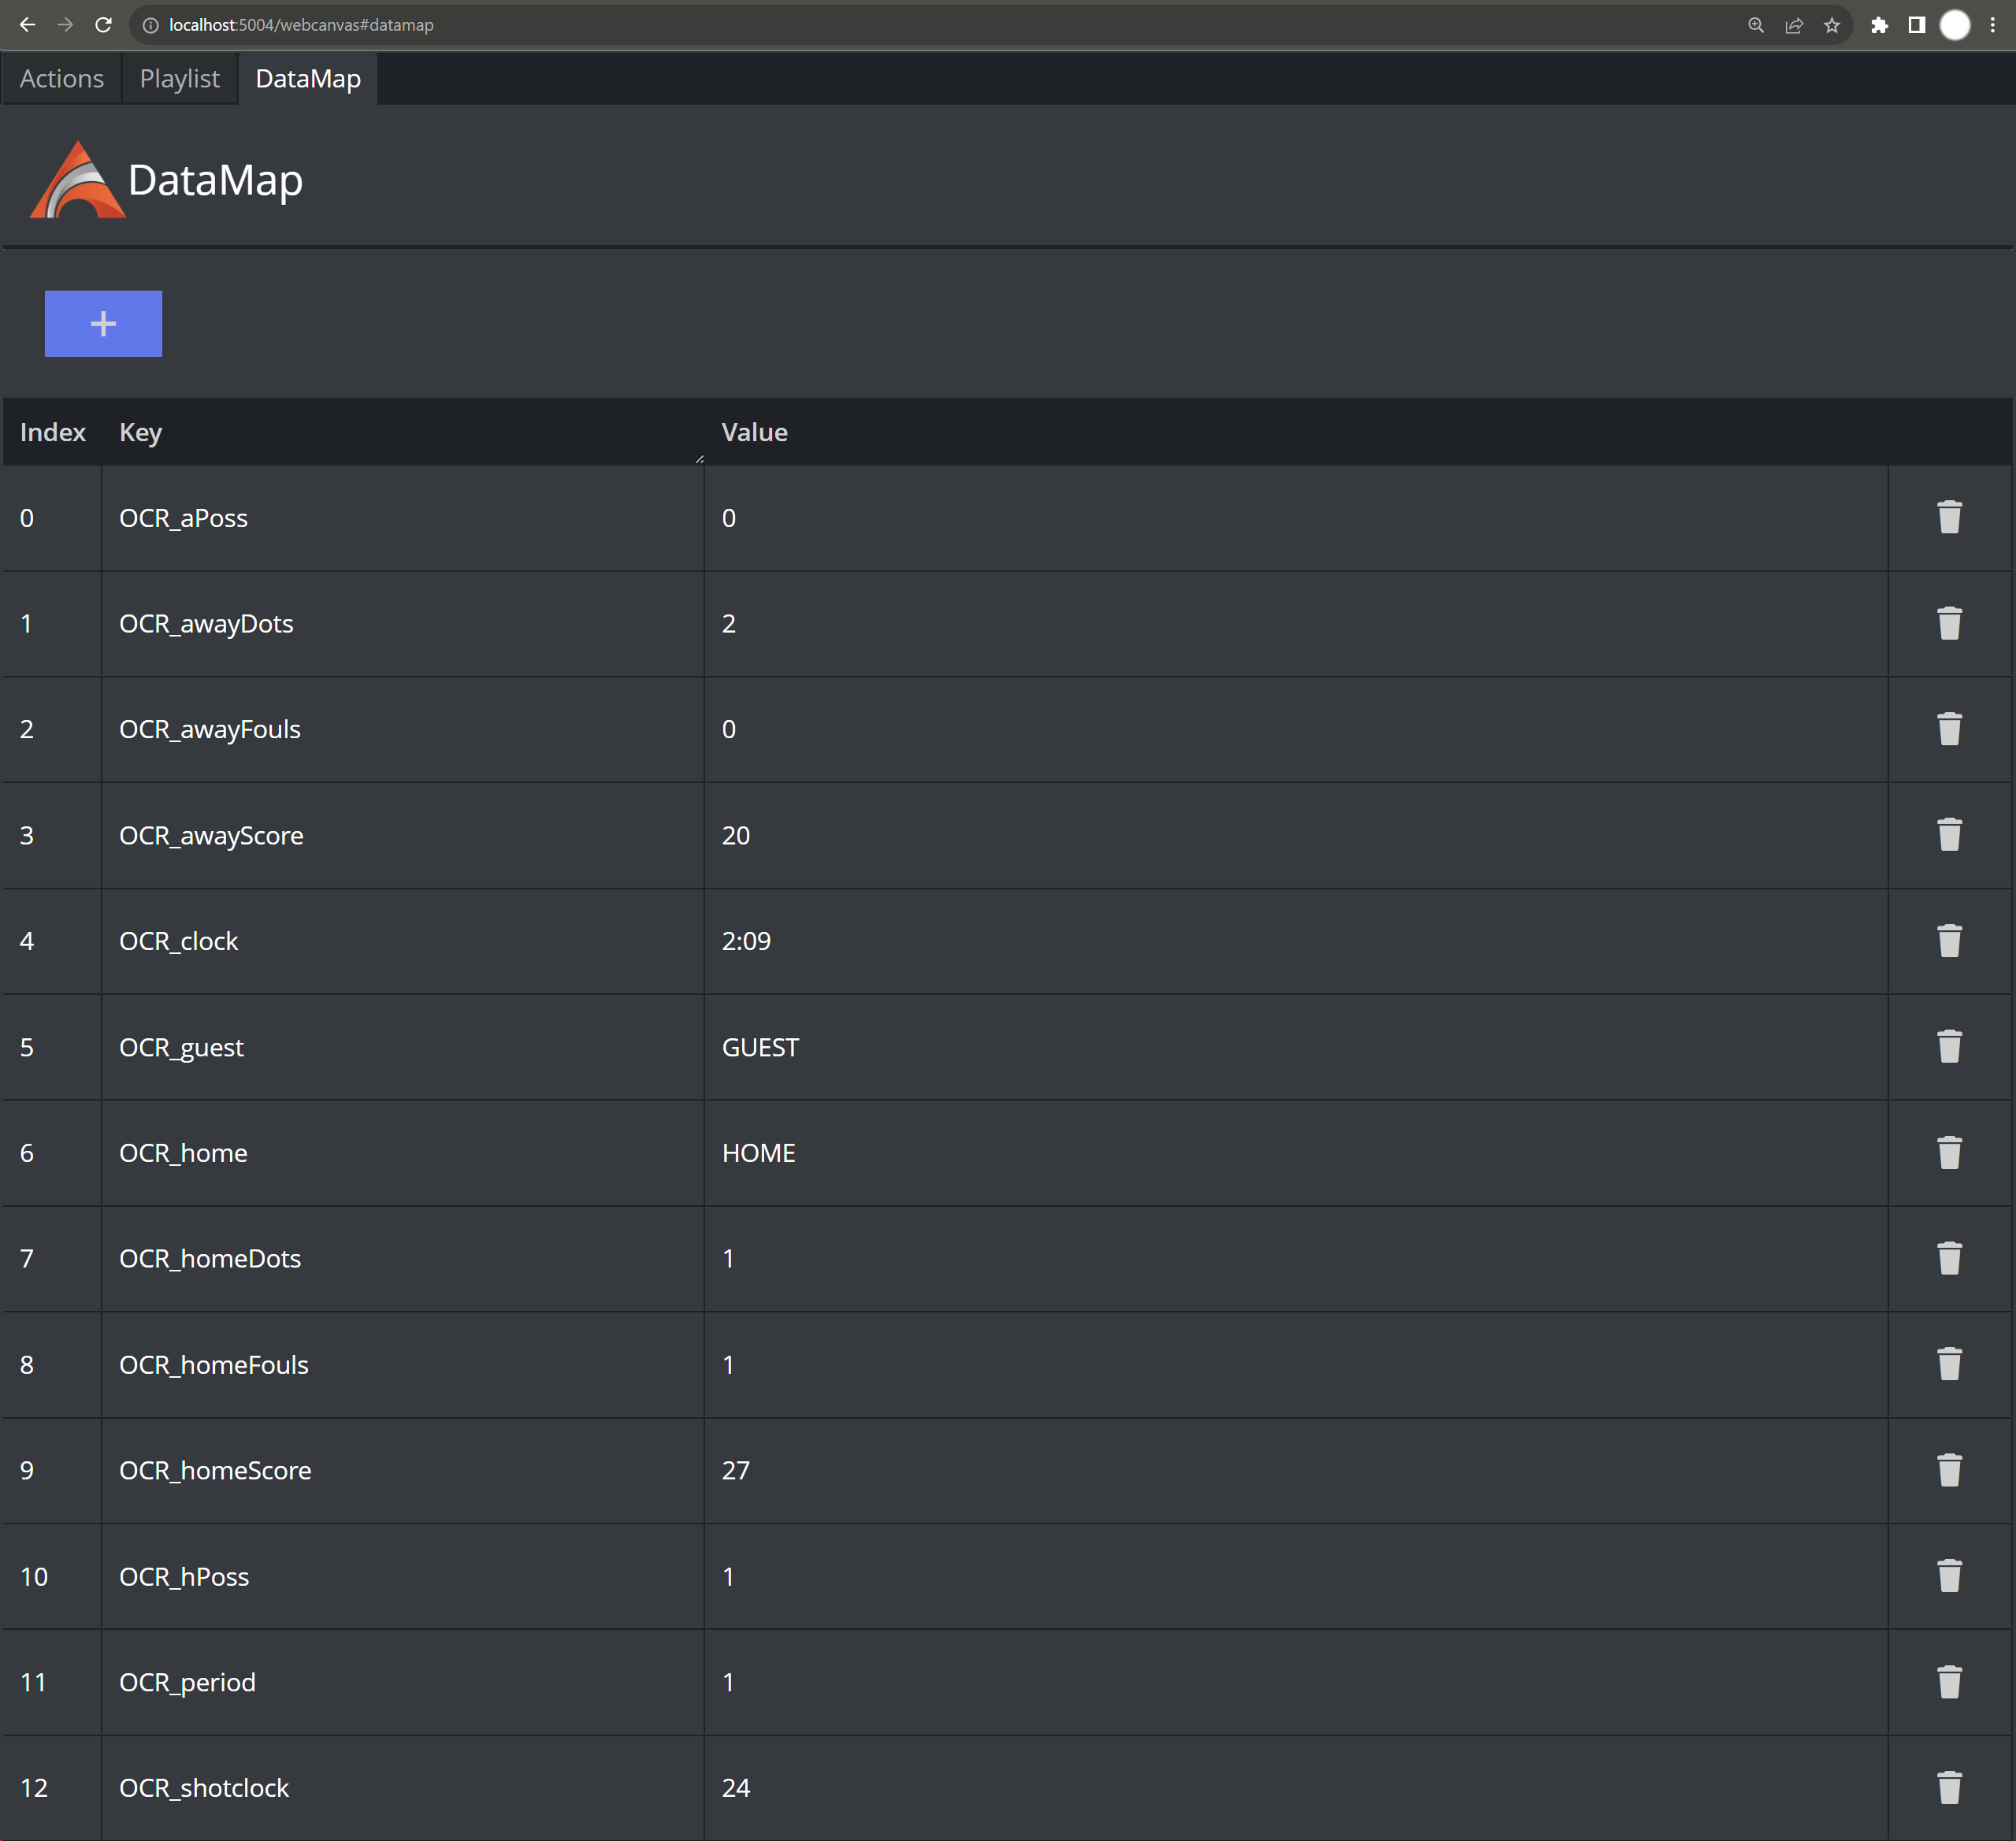2016x1841 pixels.
Task: Open the Playlist tab
Action: pyautogui.click(x=179, y=79)
